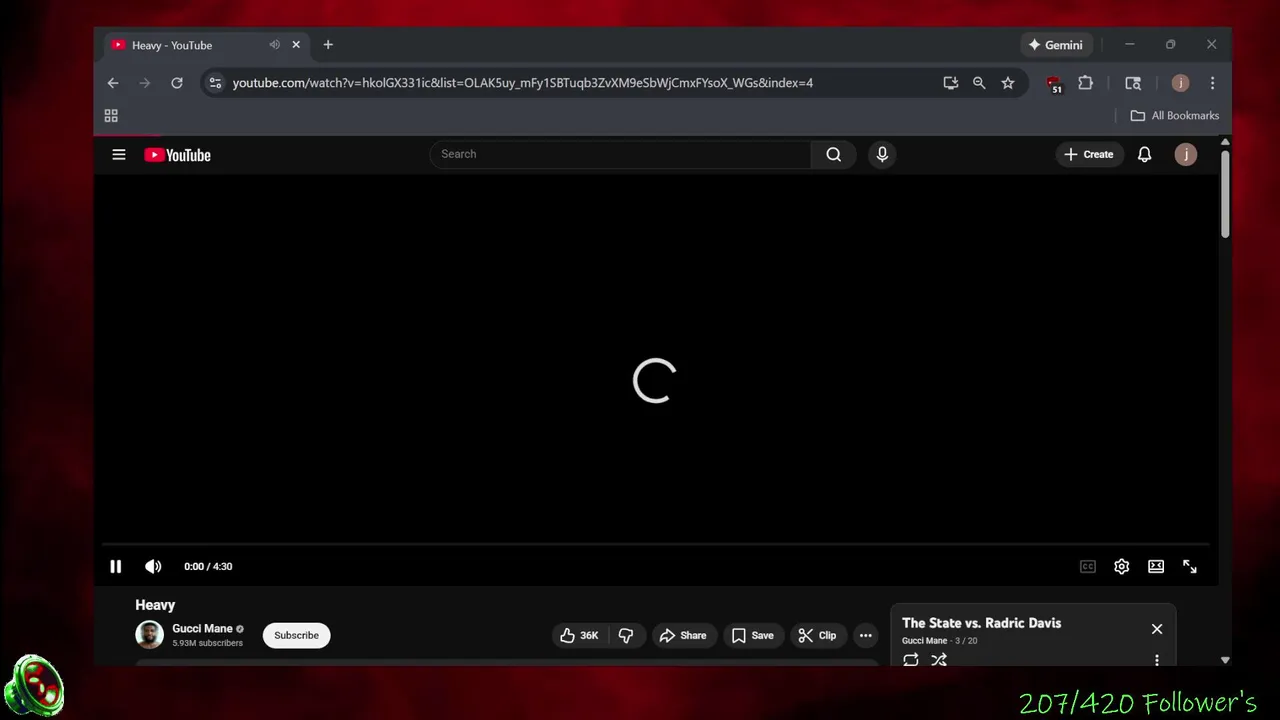Viewport: 1280px width, 720px height.
Task: Open the Extensions puzzle menu
Action: 1085,83
